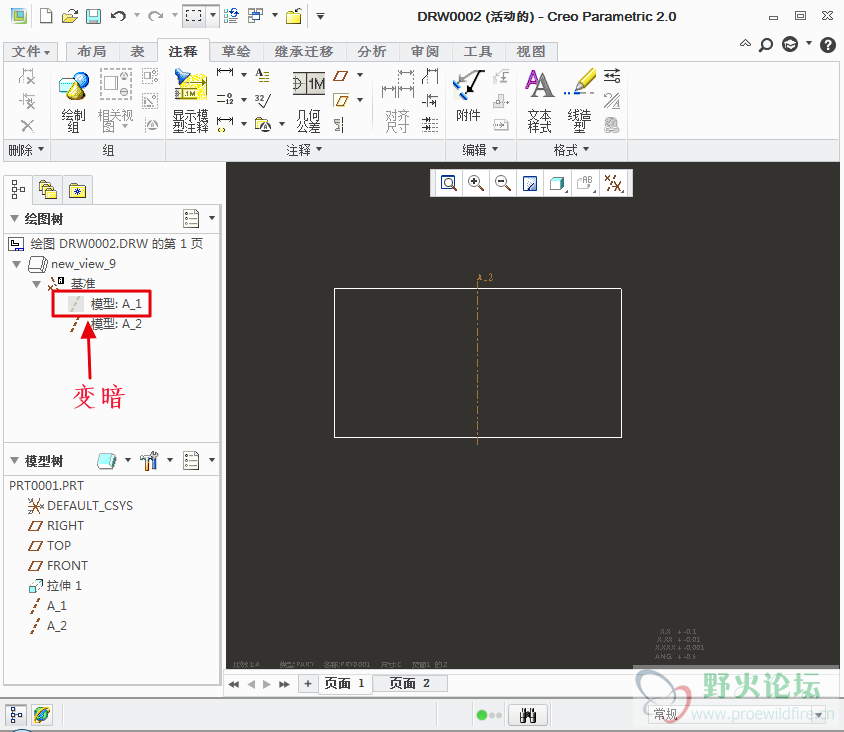The image size is (844, 732).
Task: Save the drawing with the disk icon
Action: click(93, 16)
